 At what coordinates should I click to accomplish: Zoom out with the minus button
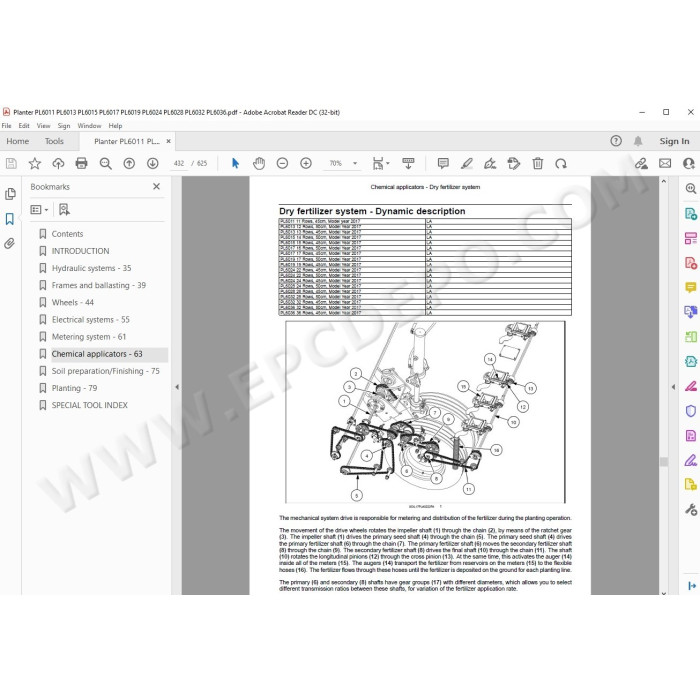click(282, 163)
